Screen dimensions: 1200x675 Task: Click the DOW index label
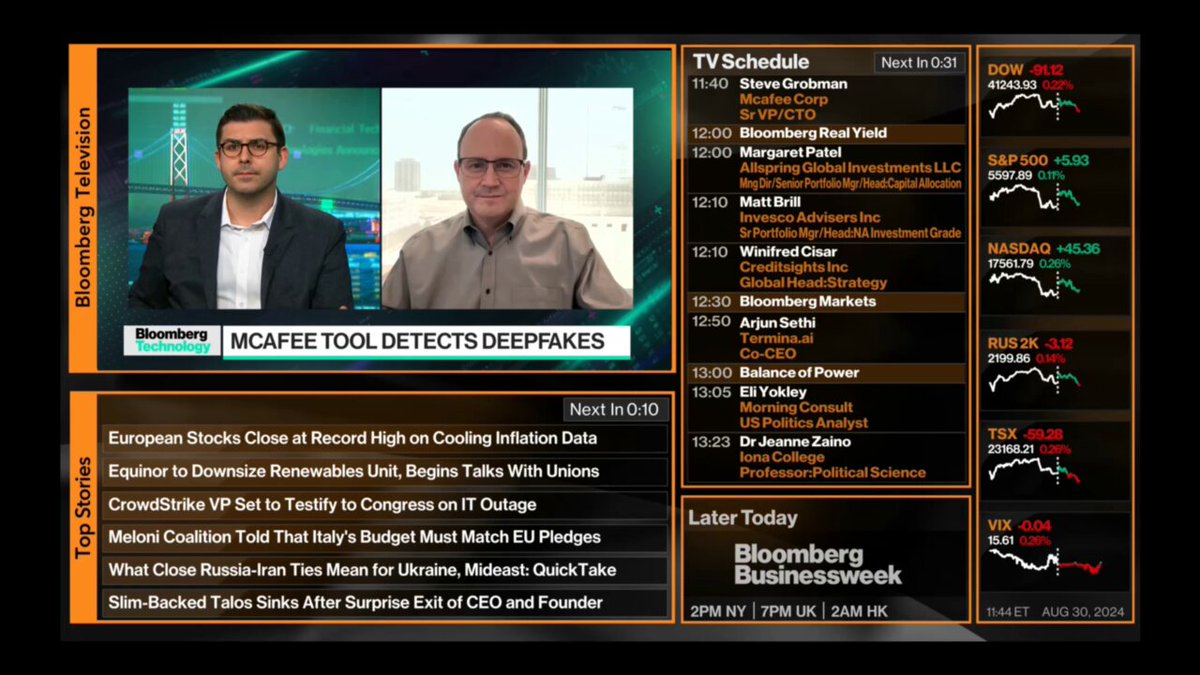(1005, 70)
